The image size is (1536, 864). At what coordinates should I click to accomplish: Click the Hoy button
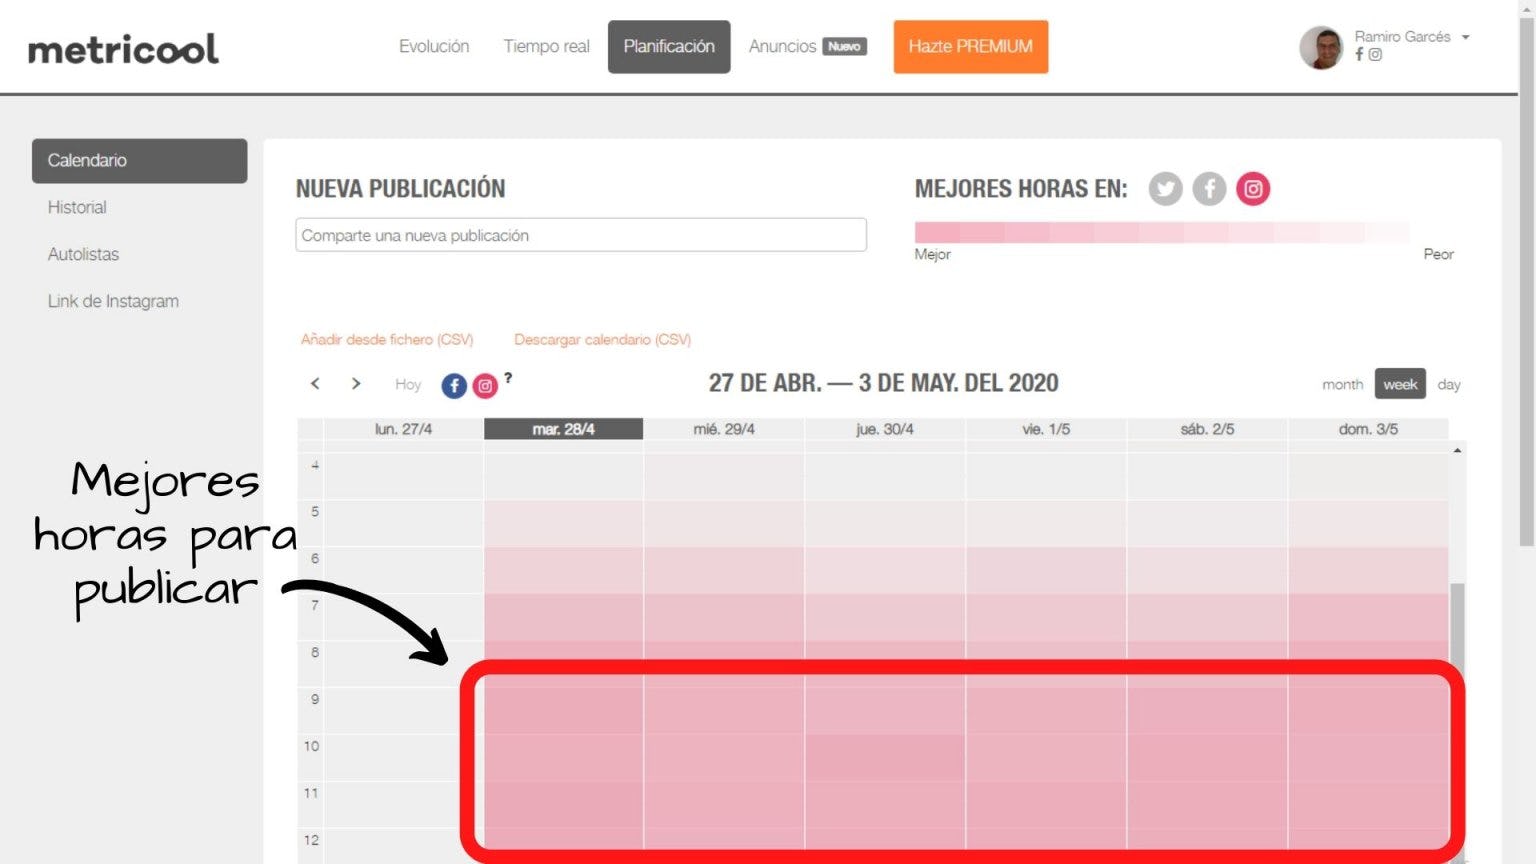pos(408,384)
